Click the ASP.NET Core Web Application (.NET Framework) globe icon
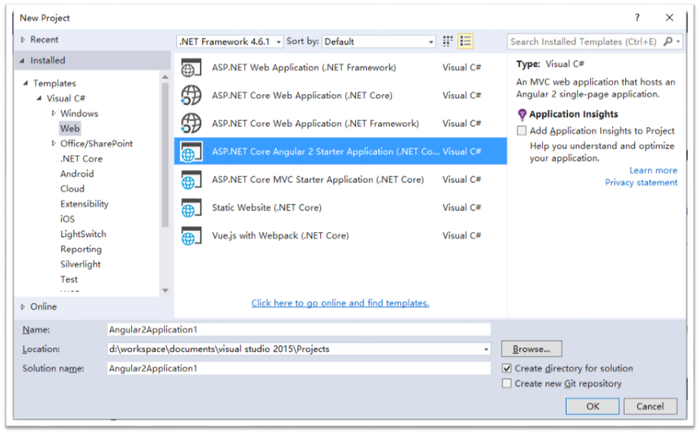This screenshot has width=700, height=434. coord(191,124)
